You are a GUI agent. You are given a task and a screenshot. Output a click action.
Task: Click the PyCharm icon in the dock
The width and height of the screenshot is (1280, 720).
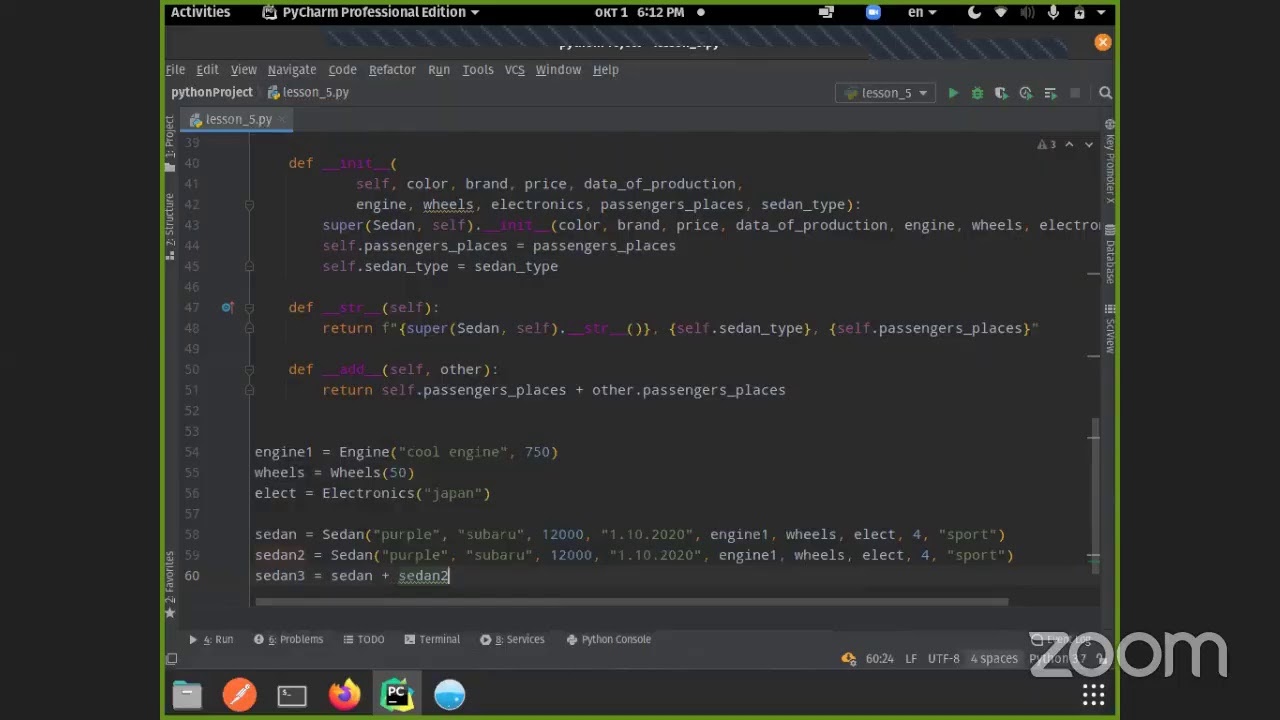tap(397, 694)
